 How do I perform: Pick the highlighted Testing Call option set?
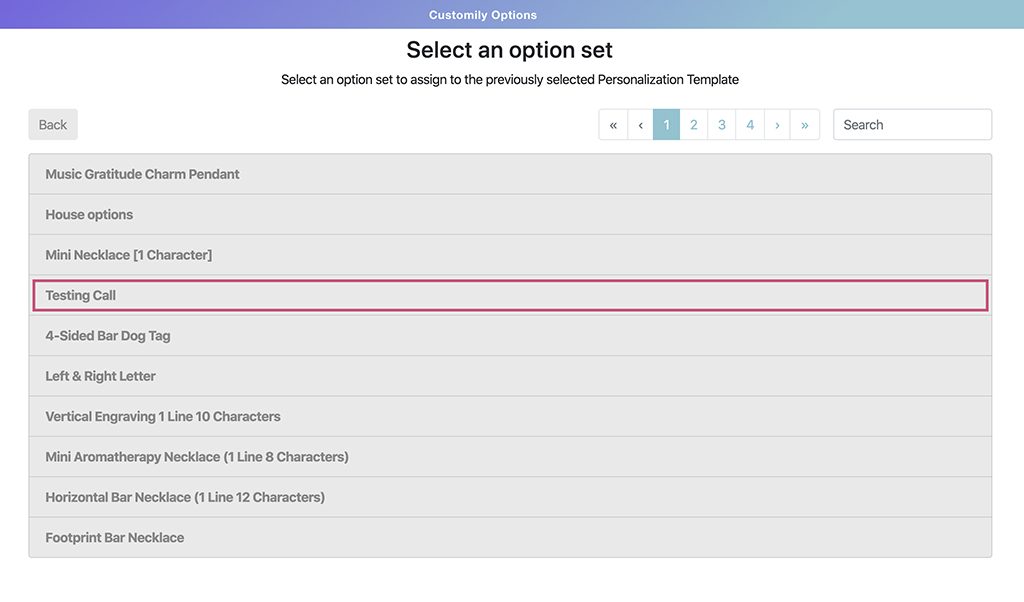pyautogui.click(x=510, y=296)
